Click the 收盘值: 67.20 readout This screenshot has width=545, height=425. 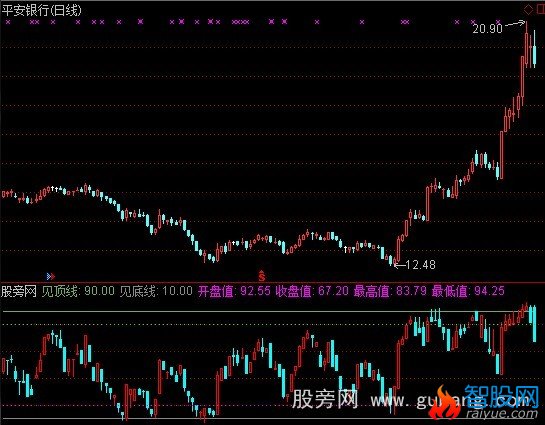tap(312, 291)
